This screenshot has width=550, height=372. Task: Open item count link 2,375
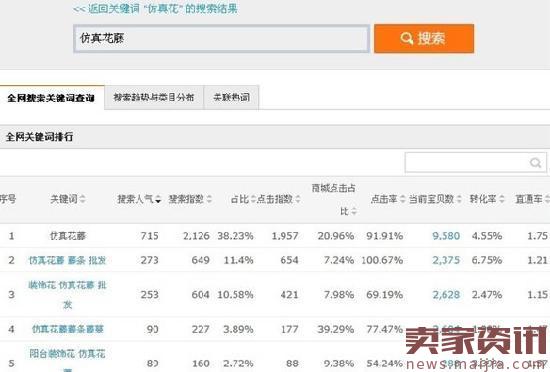pos(446,260)
